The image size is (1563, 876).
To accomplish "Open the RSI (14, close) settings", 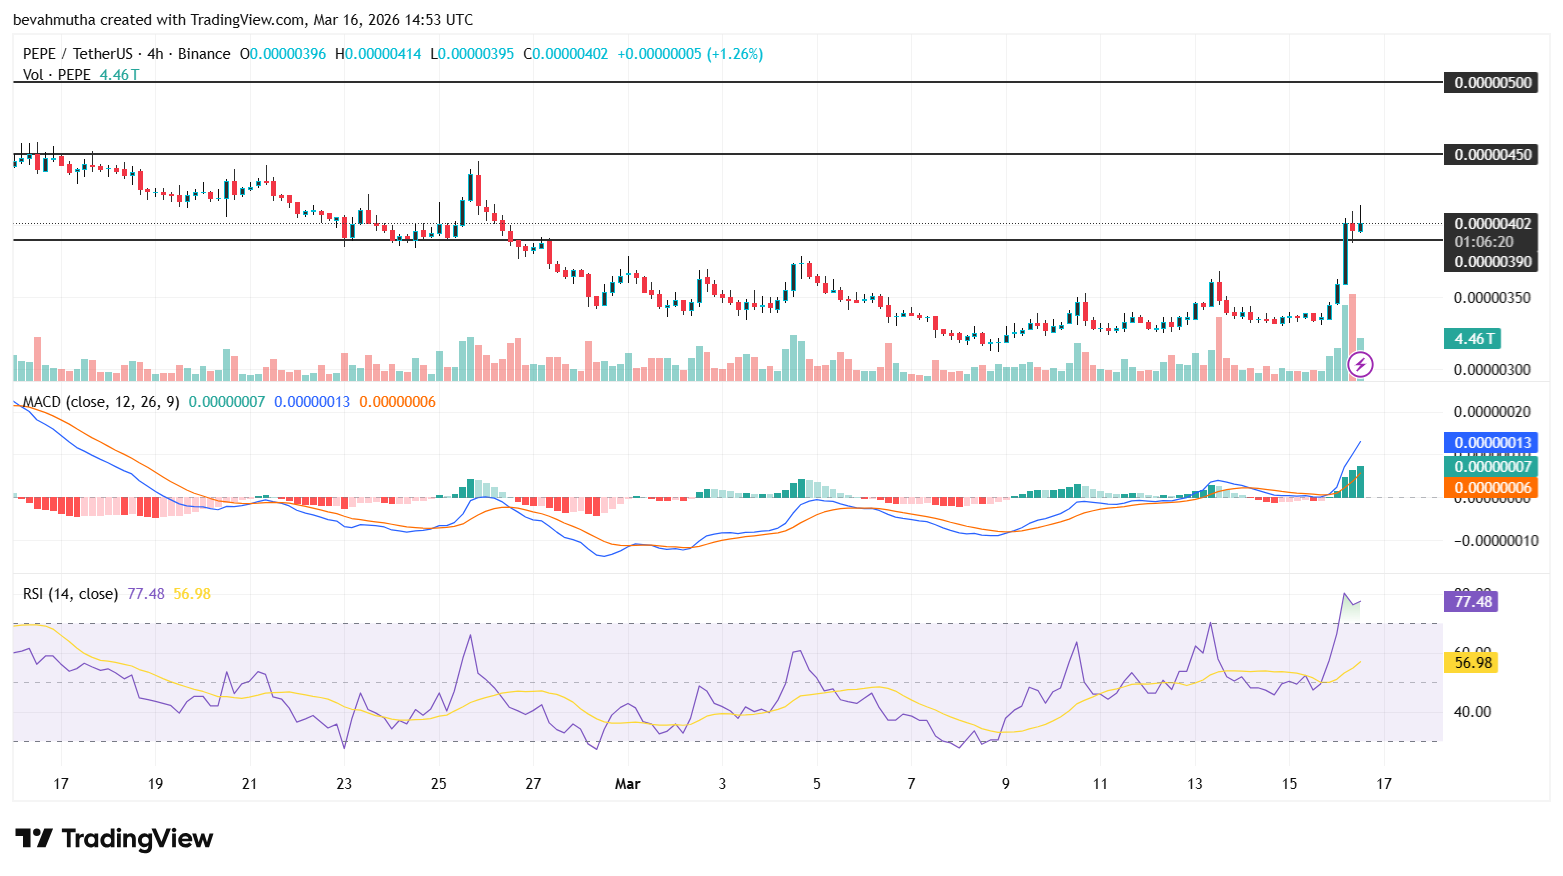I will coord(70,593).
